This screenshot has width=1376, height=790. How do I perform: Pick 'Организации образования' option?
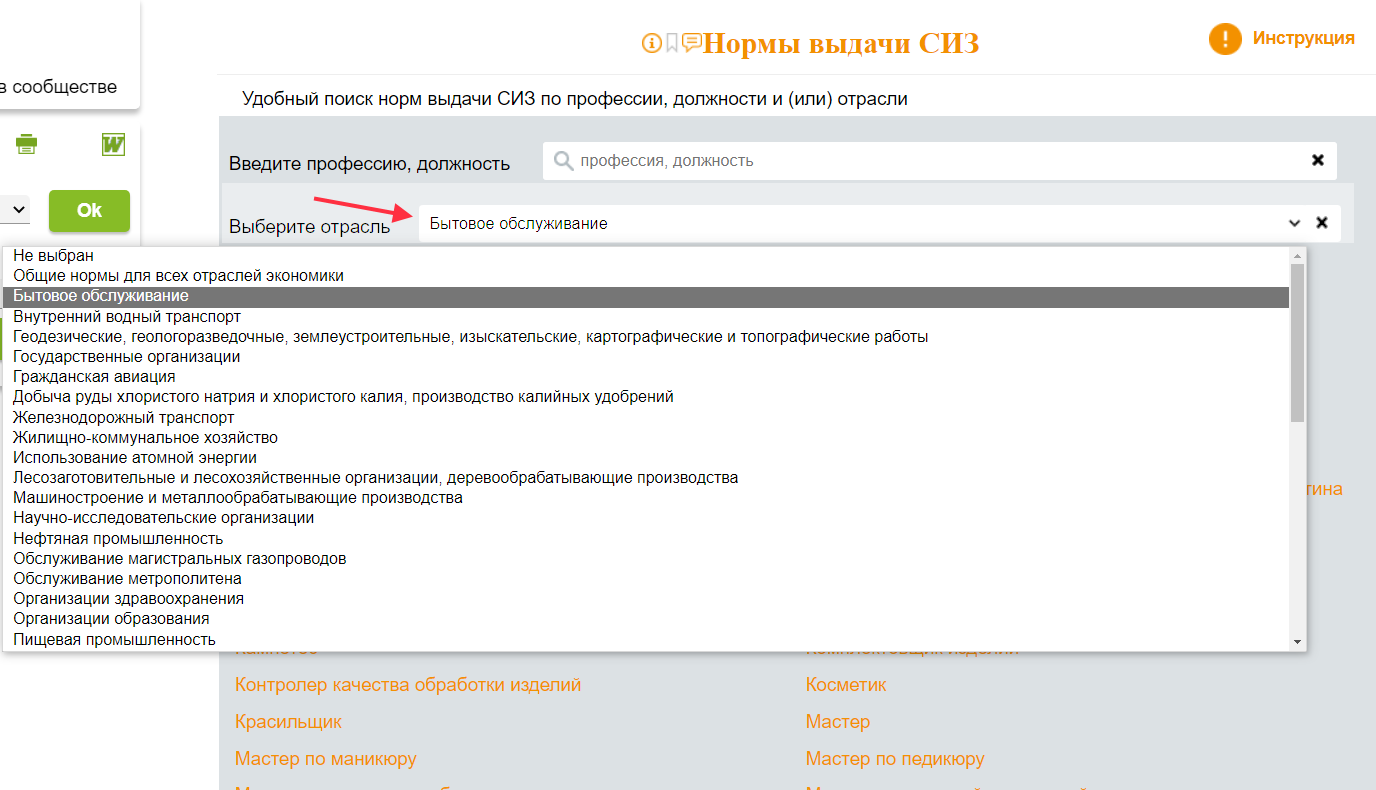tap(646, 619)
